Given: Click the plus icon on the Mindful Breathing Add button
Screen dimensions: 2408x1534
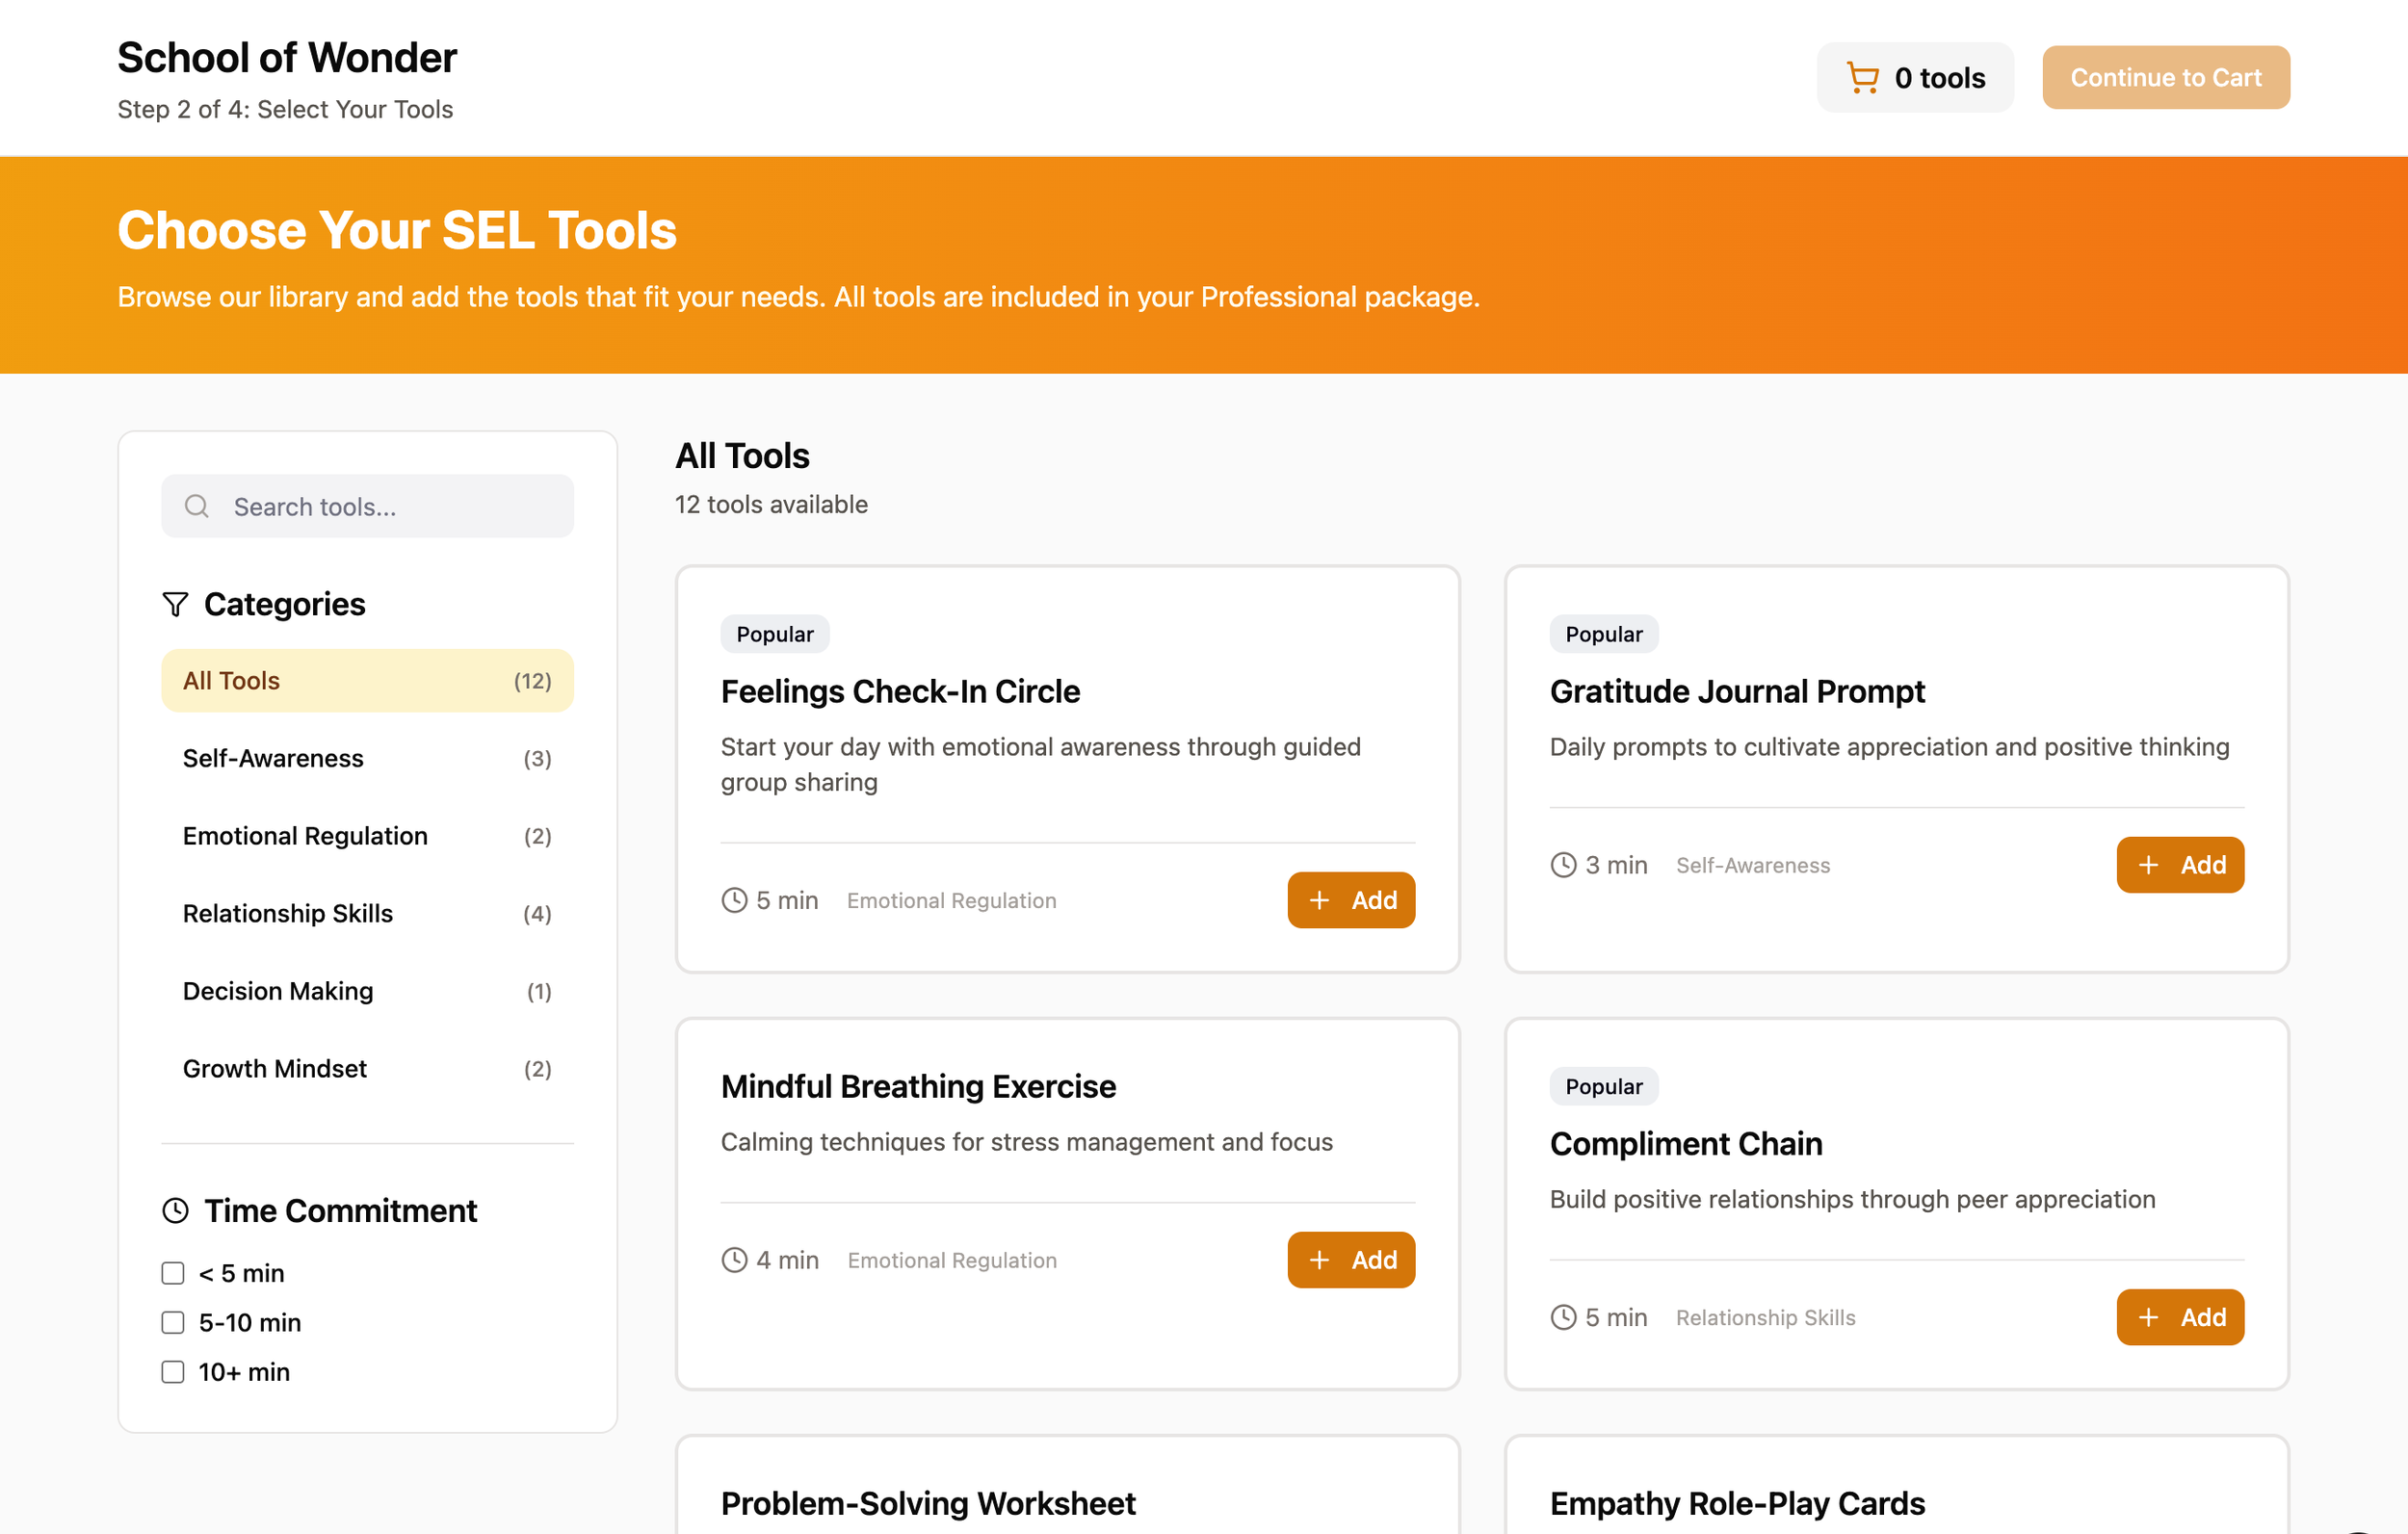Looking at the screenshot, I should point(1319,1260).
